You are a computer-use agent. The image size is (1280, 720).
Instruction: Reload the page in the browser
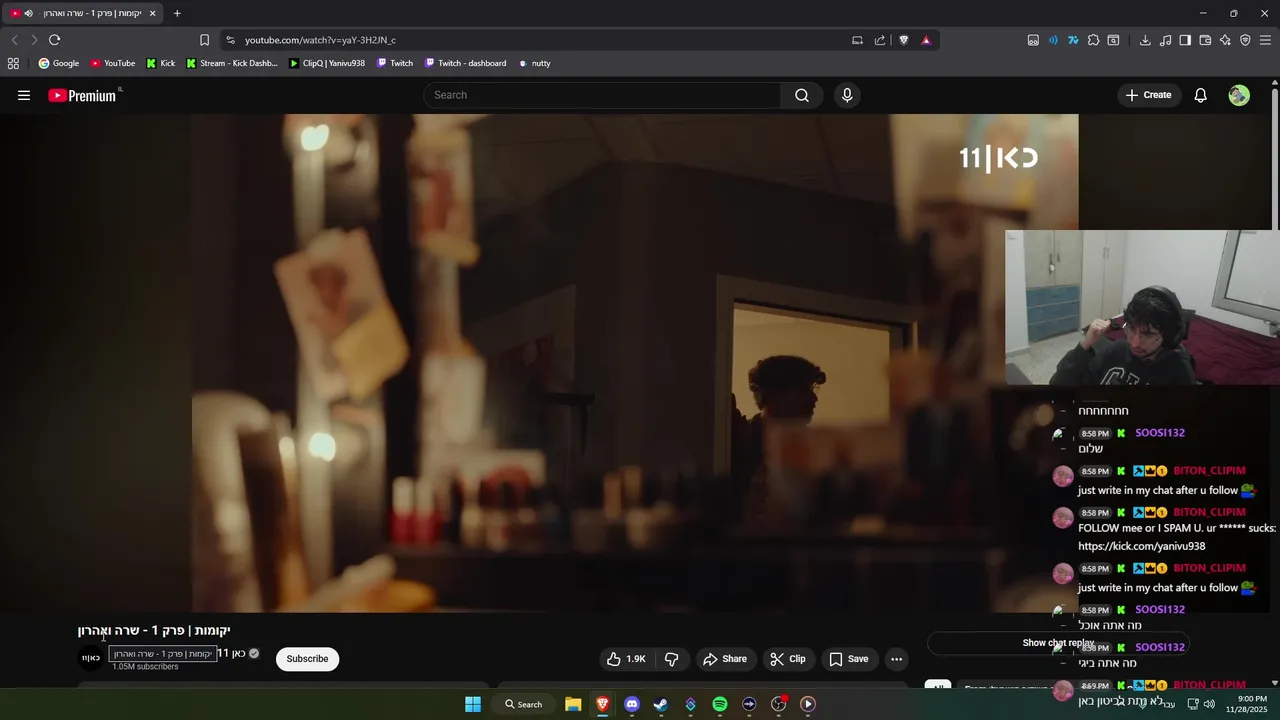click(x=54, y=40)
